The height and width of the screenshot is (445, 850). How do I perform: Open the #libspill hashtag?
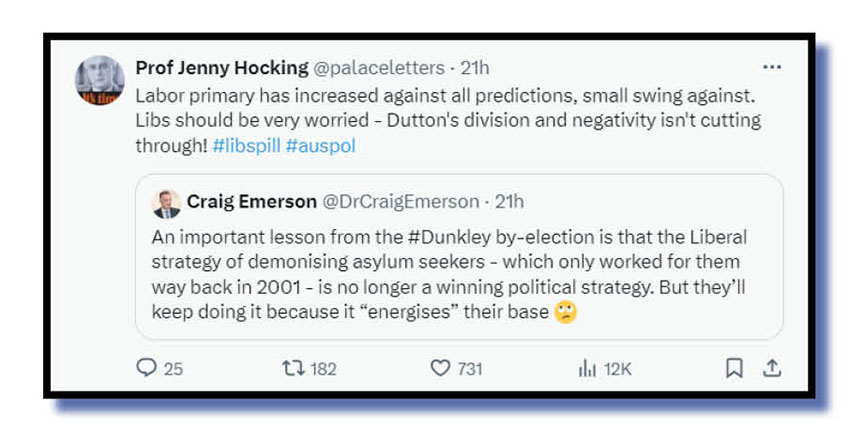[x=246, y=145]
